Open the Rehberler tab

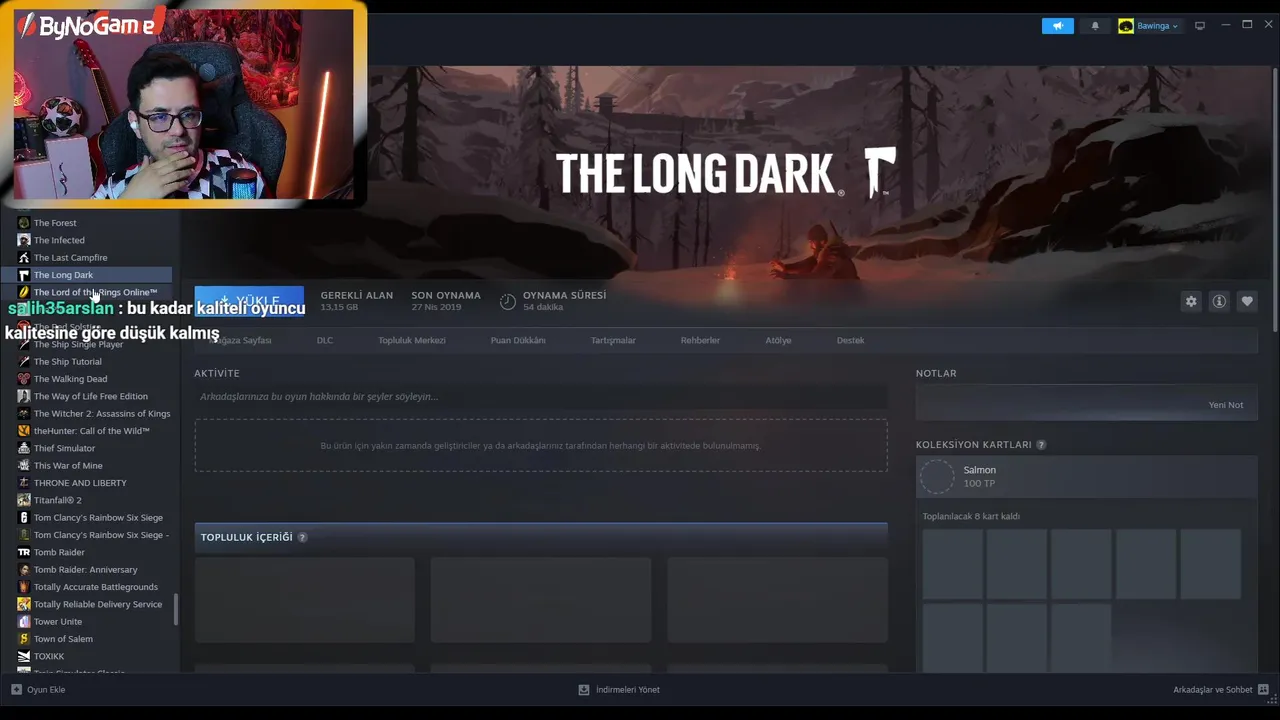(700, 340)
